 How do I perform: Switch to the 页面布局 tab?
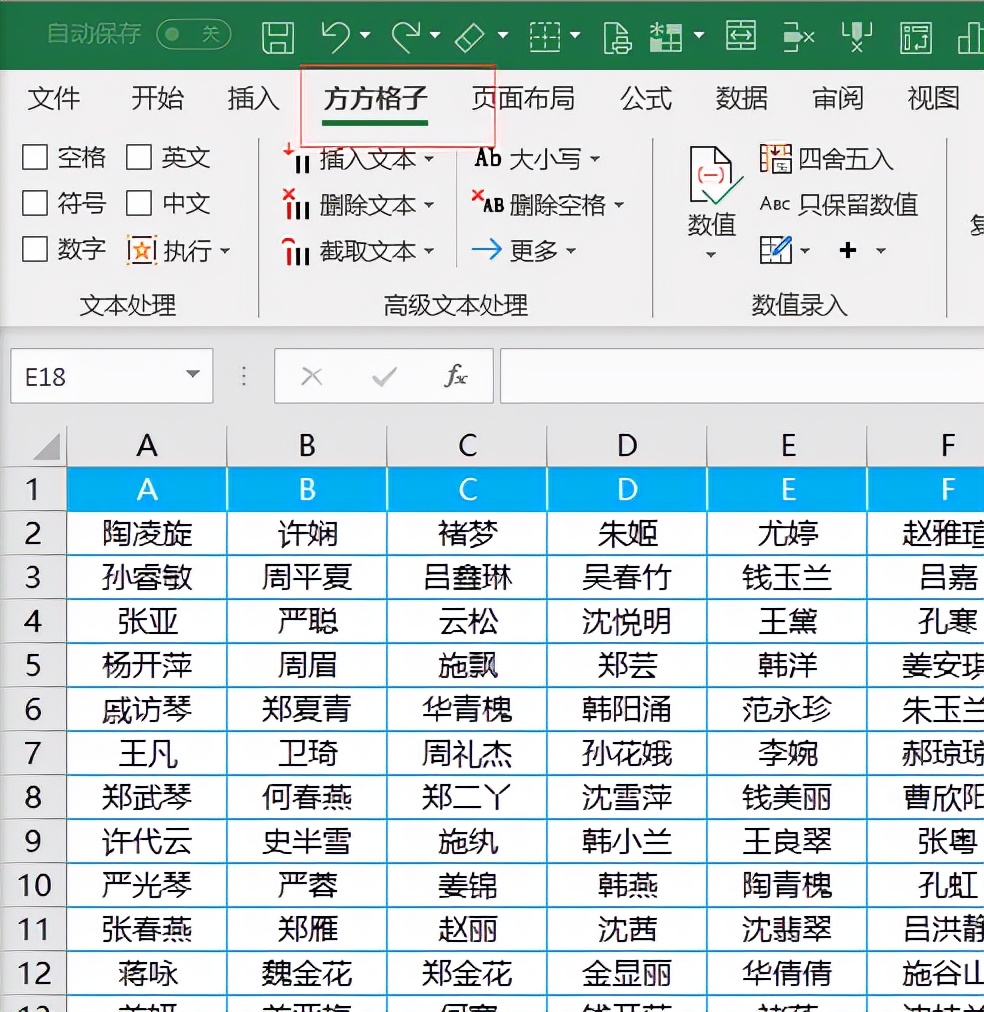(x=523, y=99)
